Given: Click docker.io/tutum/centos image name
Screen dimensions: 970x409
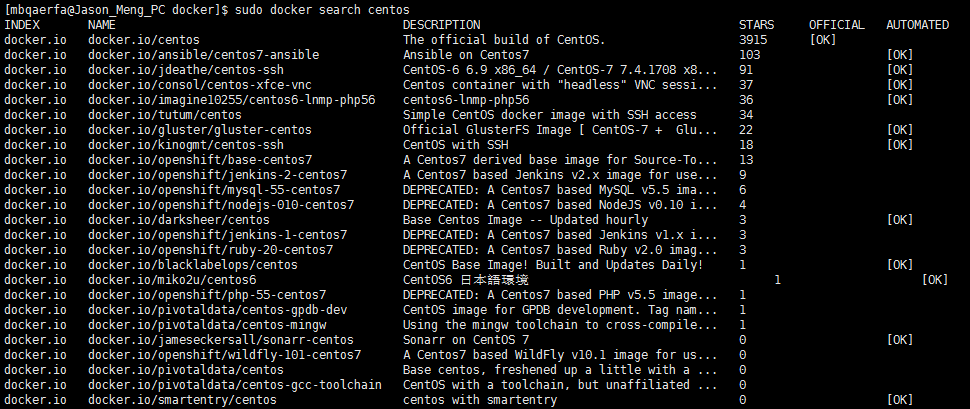Looking at the screenshot, I should point(165,114).
